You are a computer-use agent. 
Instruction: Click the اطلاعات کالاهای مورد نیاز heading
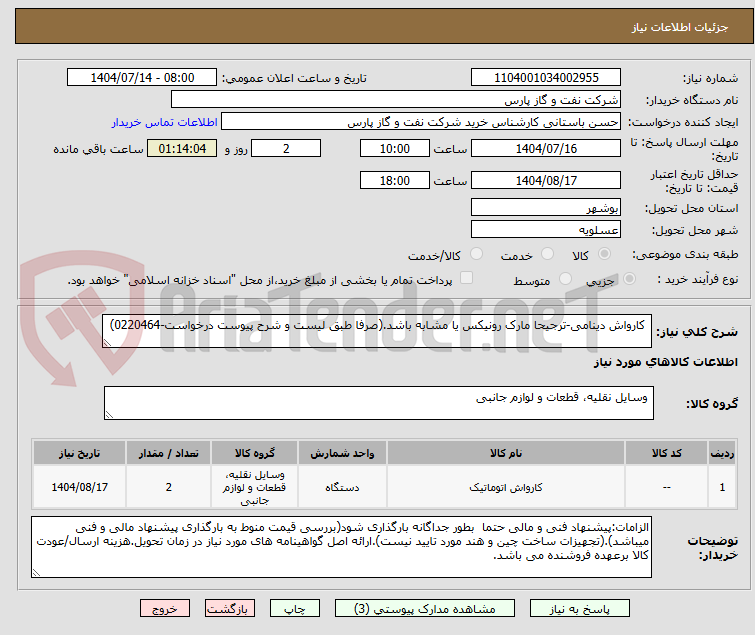pos(665,362)
